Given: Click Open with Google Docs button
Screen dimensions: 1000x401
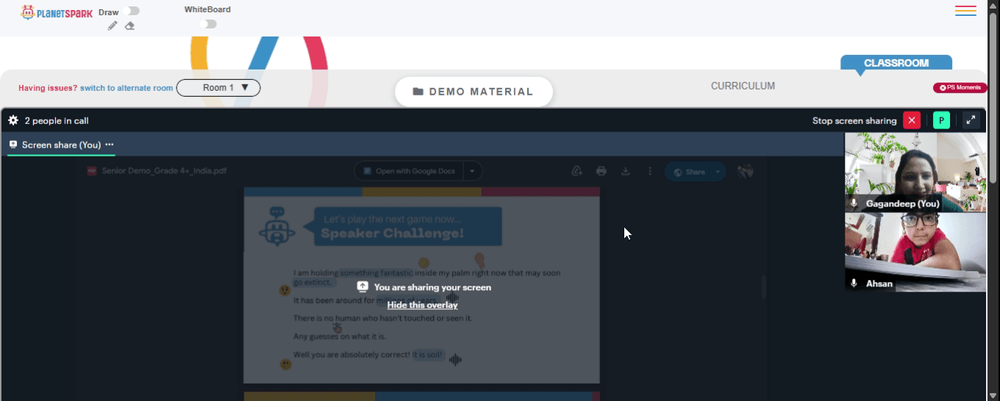Looking at the screenshot, I should (x=408, y=171).
